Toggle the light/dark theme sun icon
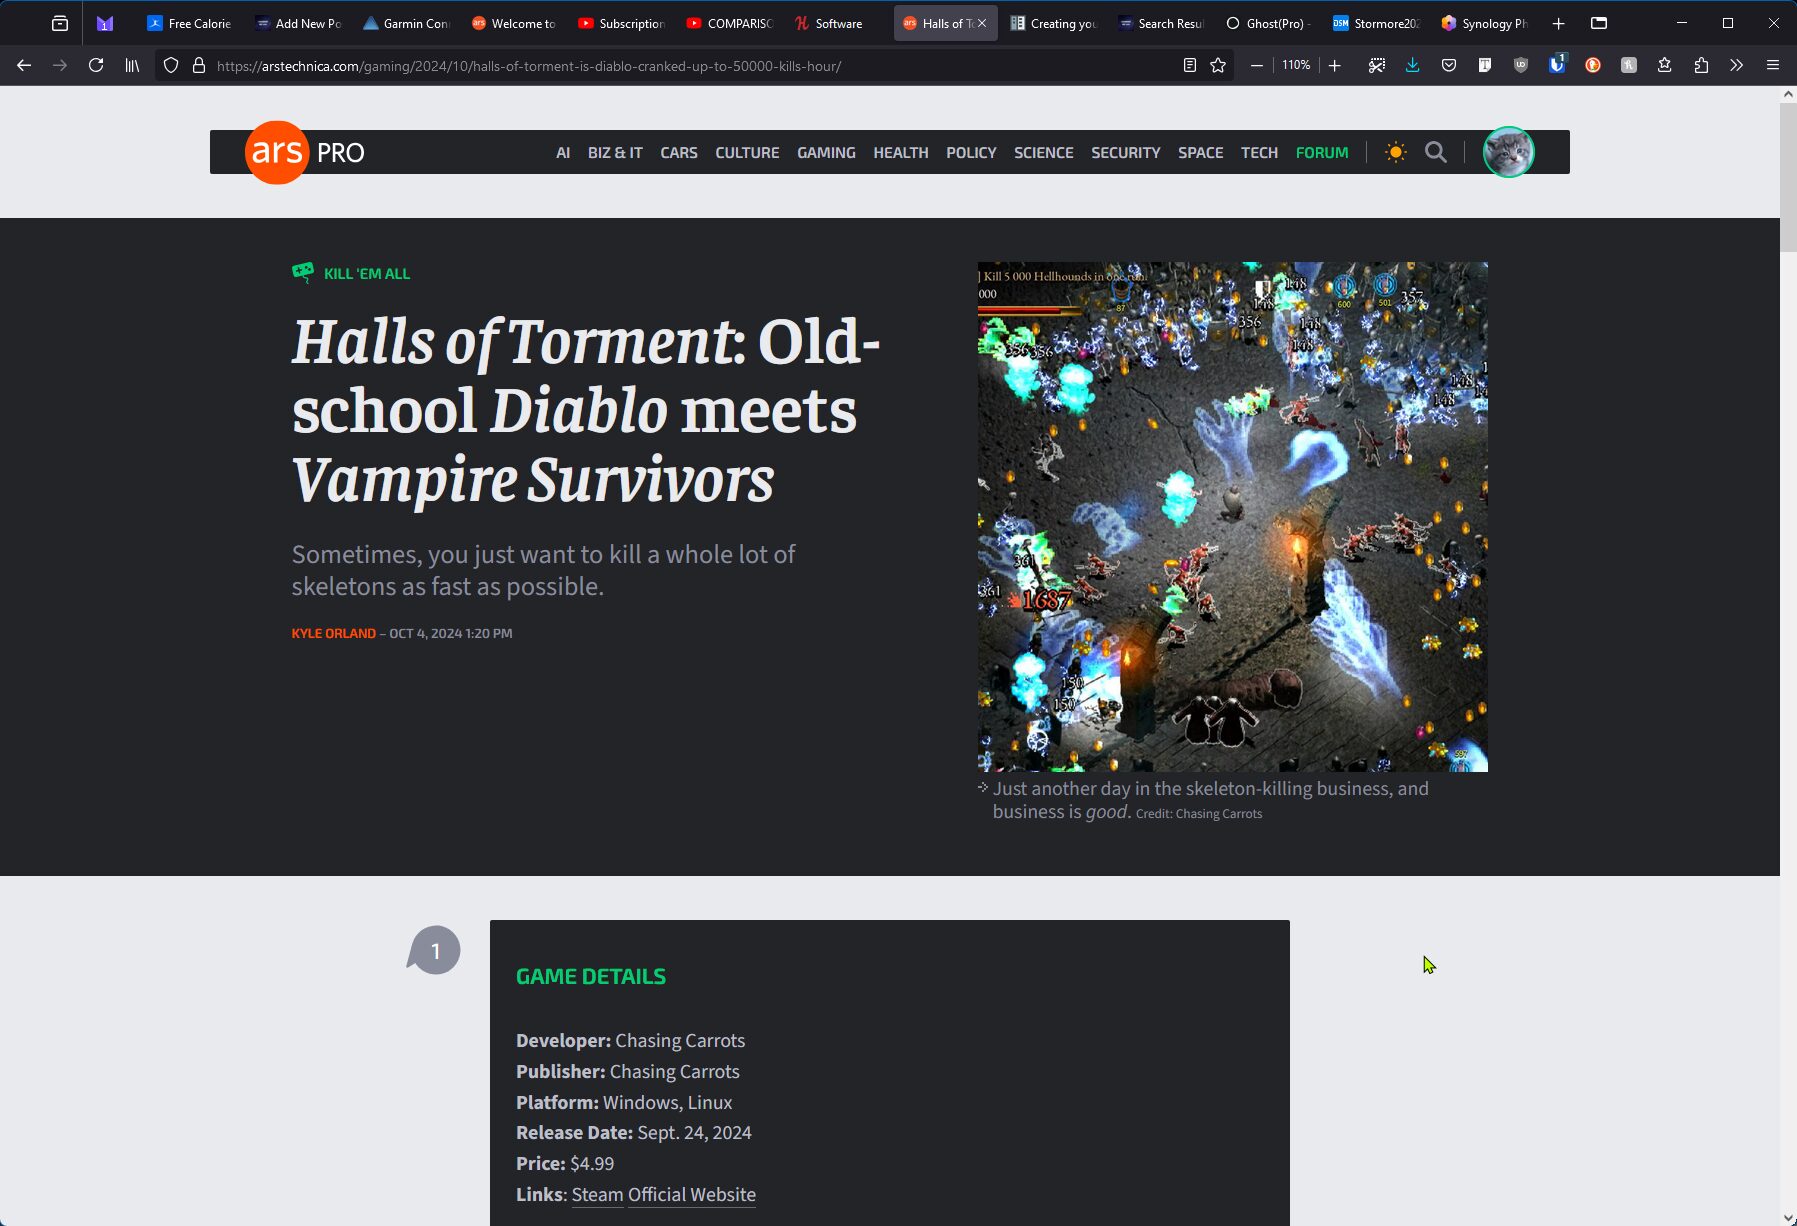The height and width of the screenshot is (1226, 1797). tap(1395, 152)
